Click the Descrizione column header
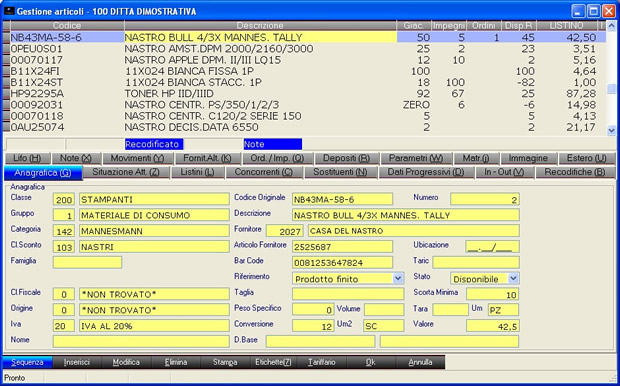Screen dimensions: 620x386 [x=260, y=26]
